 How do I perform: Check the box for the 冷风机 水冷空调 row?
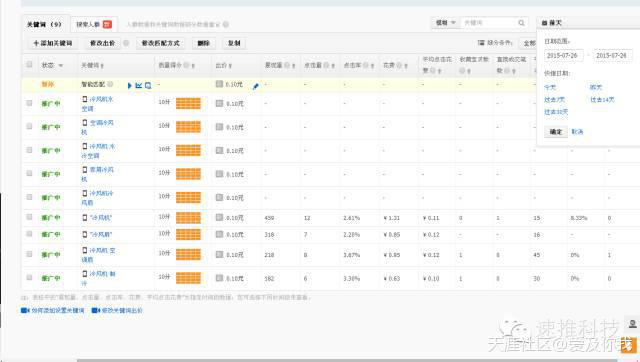(29, 150)
